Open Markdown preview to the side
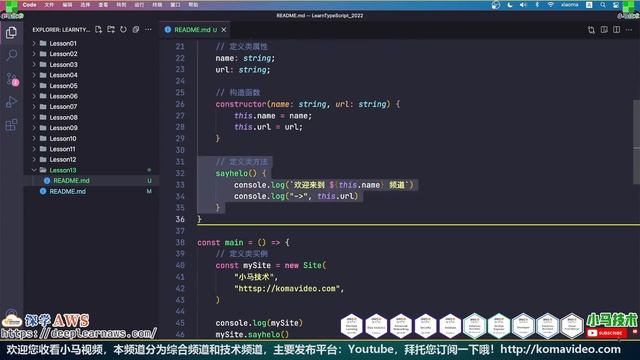640x360 pixels. click(604, 30)
